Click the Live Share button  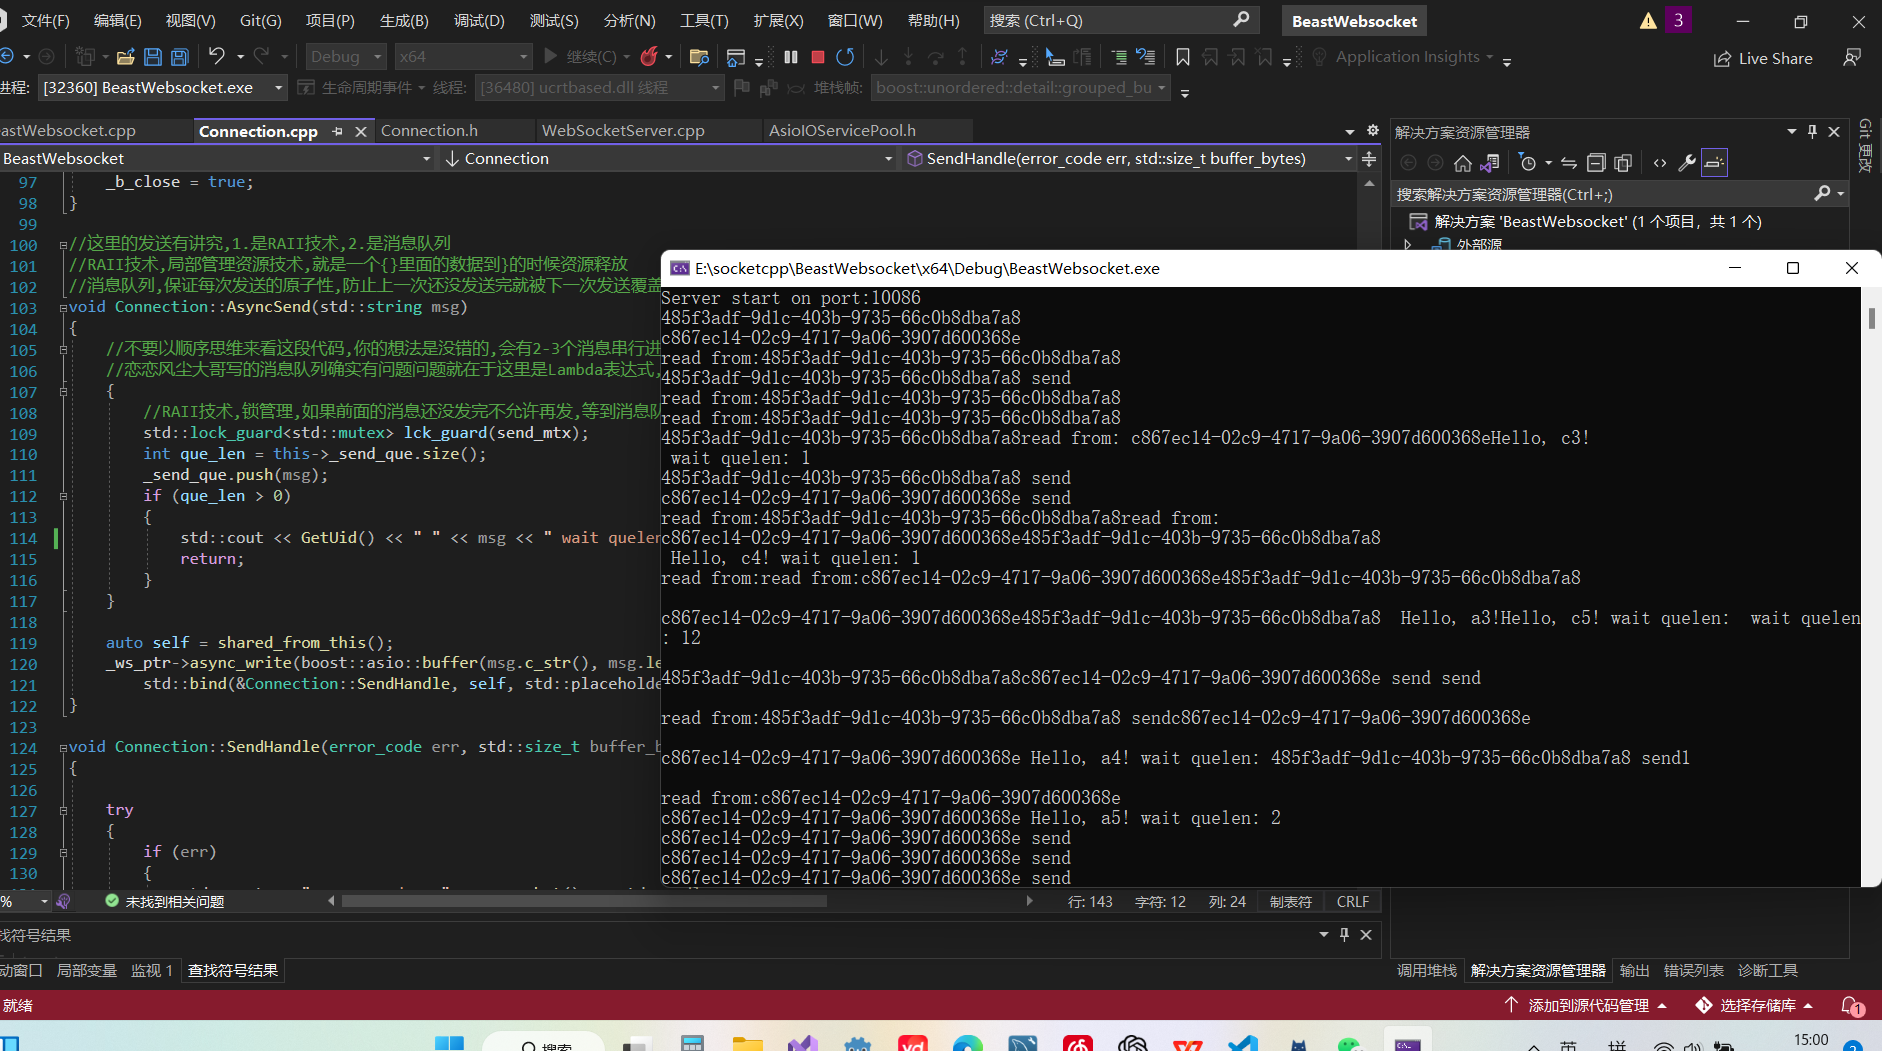coord(1763,58)
